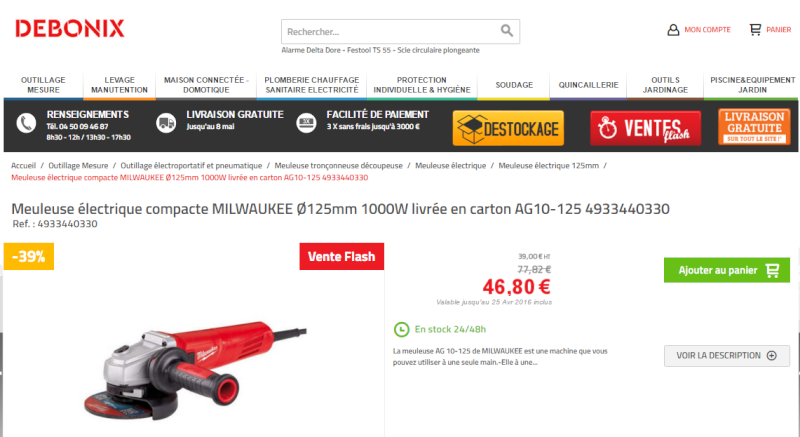
Task: Focus the Rechercher search field
Action: [390, 32]
